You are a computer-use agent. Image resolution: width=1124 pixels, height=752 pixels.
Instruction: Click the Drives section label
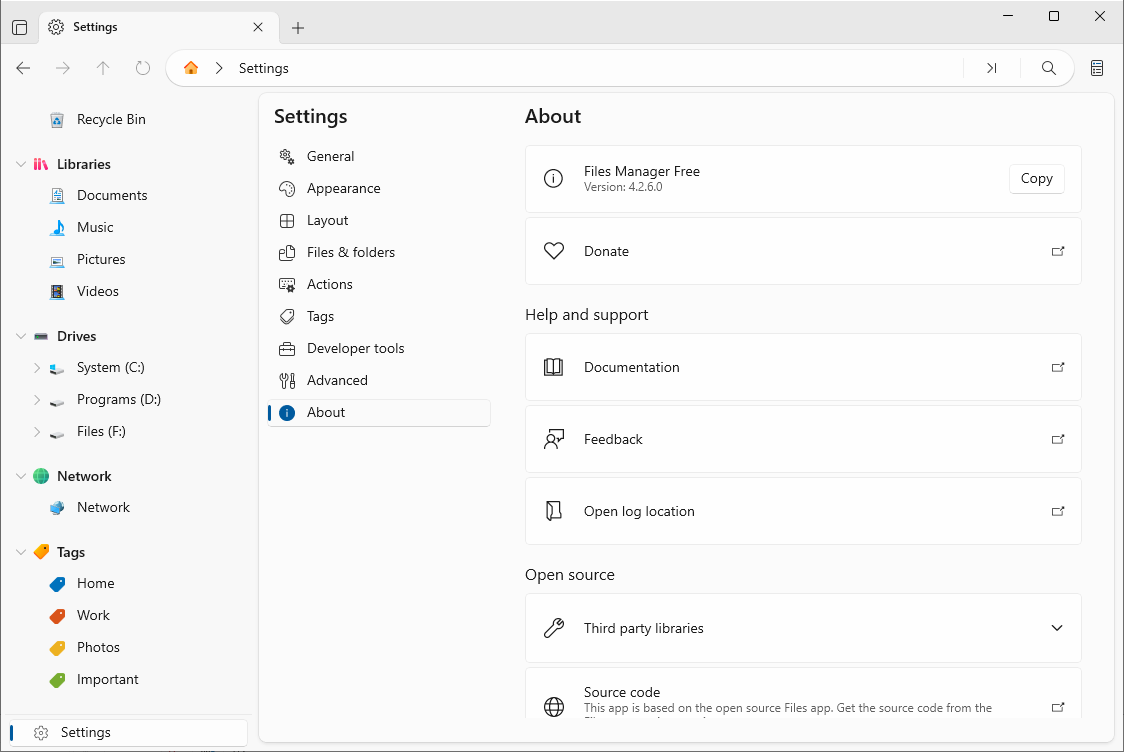point(77,336)
